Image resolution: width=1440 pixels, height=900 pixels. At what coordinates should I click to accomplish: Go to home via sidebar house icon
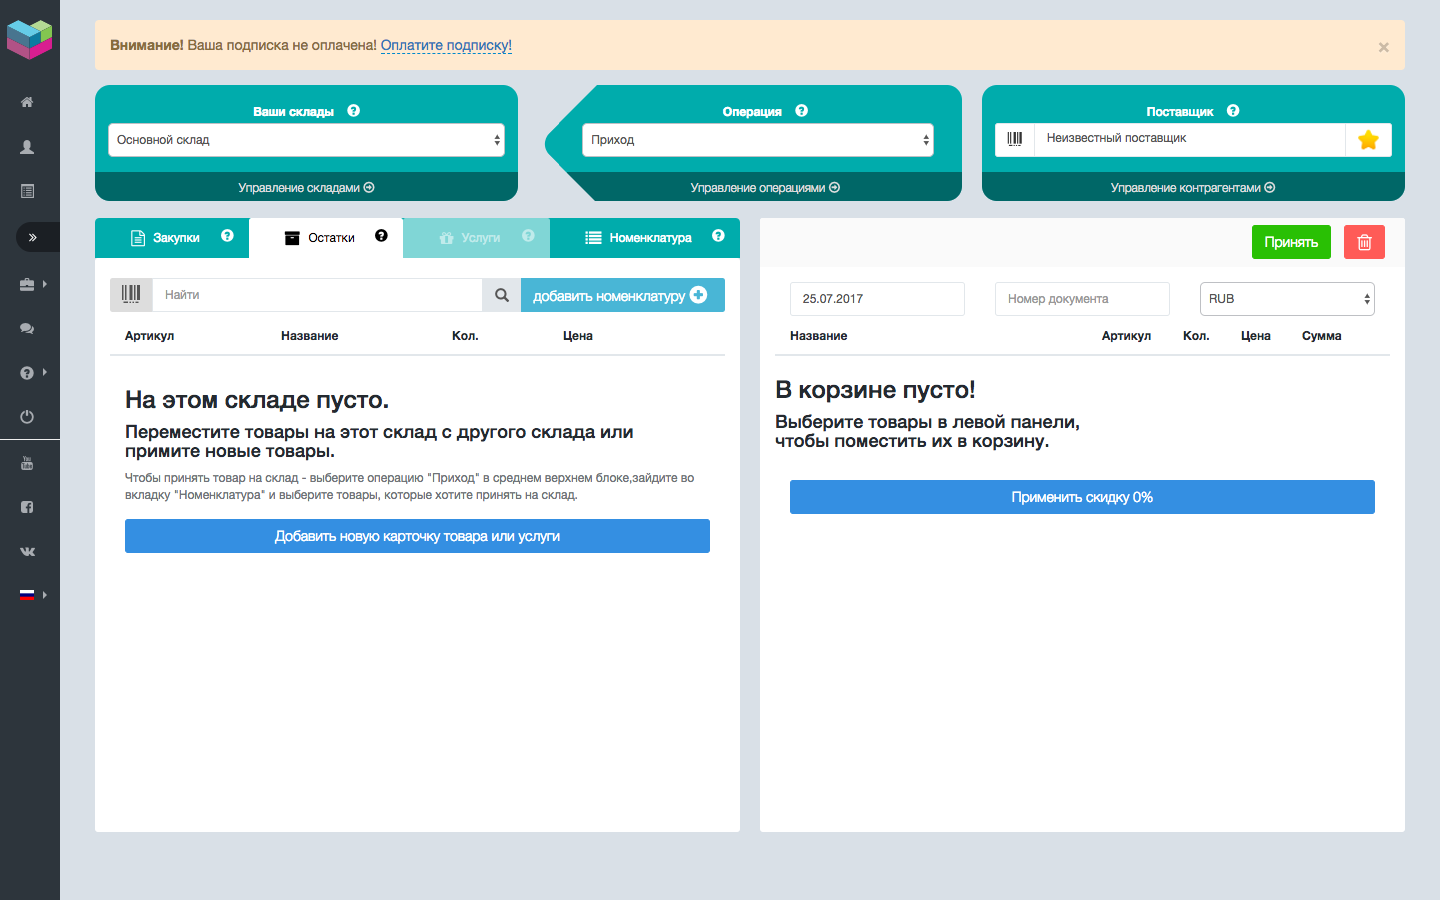point(27,102)
